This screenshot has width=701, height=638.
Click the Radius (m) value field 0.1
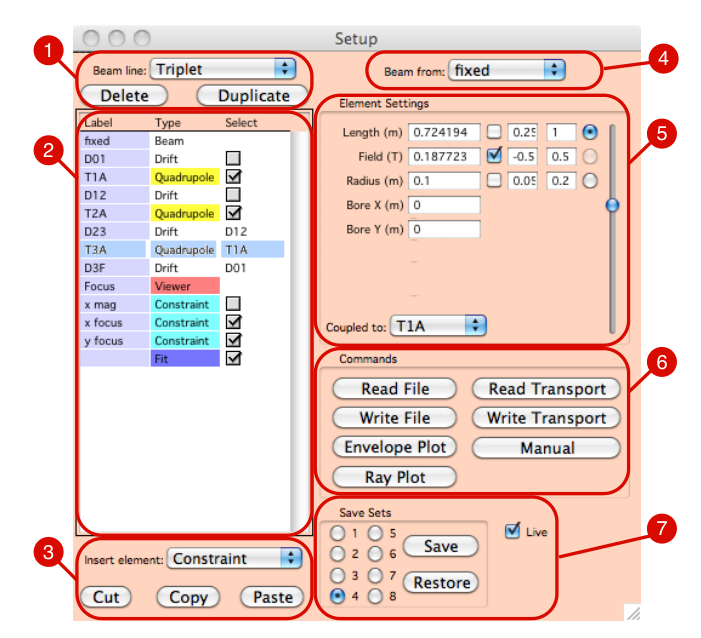coord(444,181)
